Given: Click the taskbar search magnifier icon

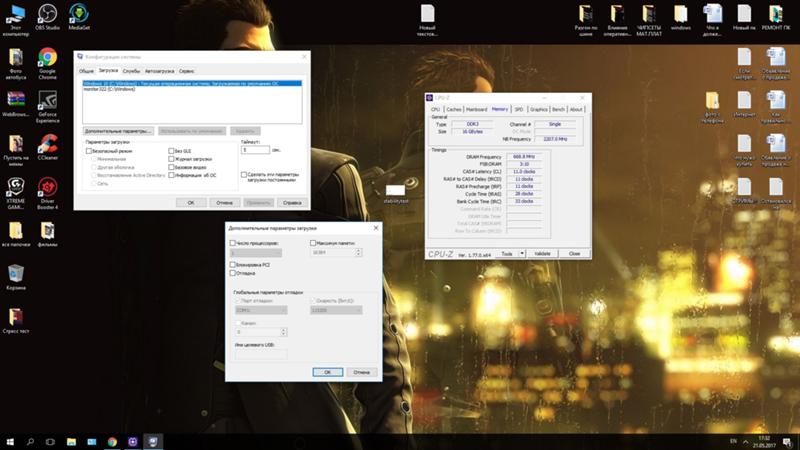Looking at the screenshot, I should [30, 441].
